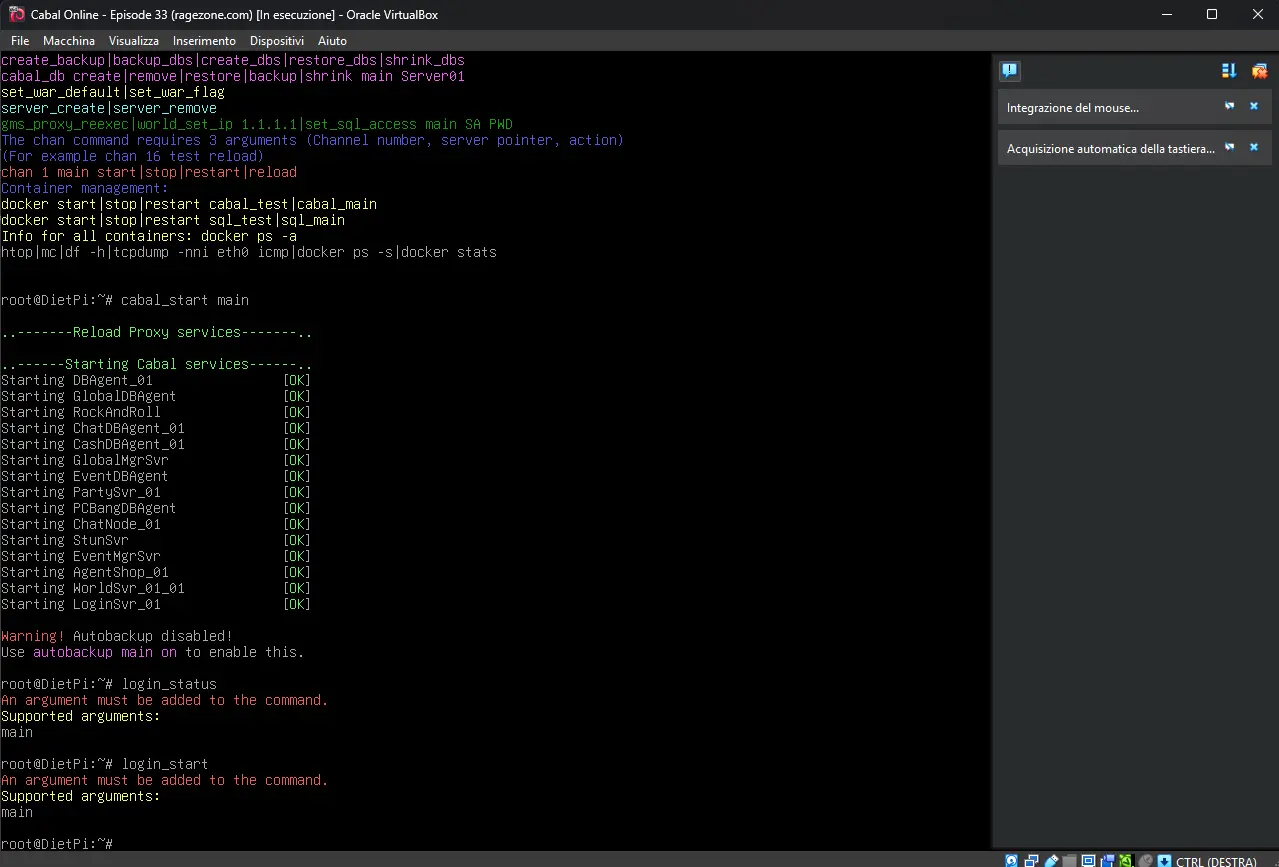Image resolution: width=1279 pixels, height=867 pixels.
Task: Expand the Integrazione del mouse notification text
Action: click(1072, 108)
